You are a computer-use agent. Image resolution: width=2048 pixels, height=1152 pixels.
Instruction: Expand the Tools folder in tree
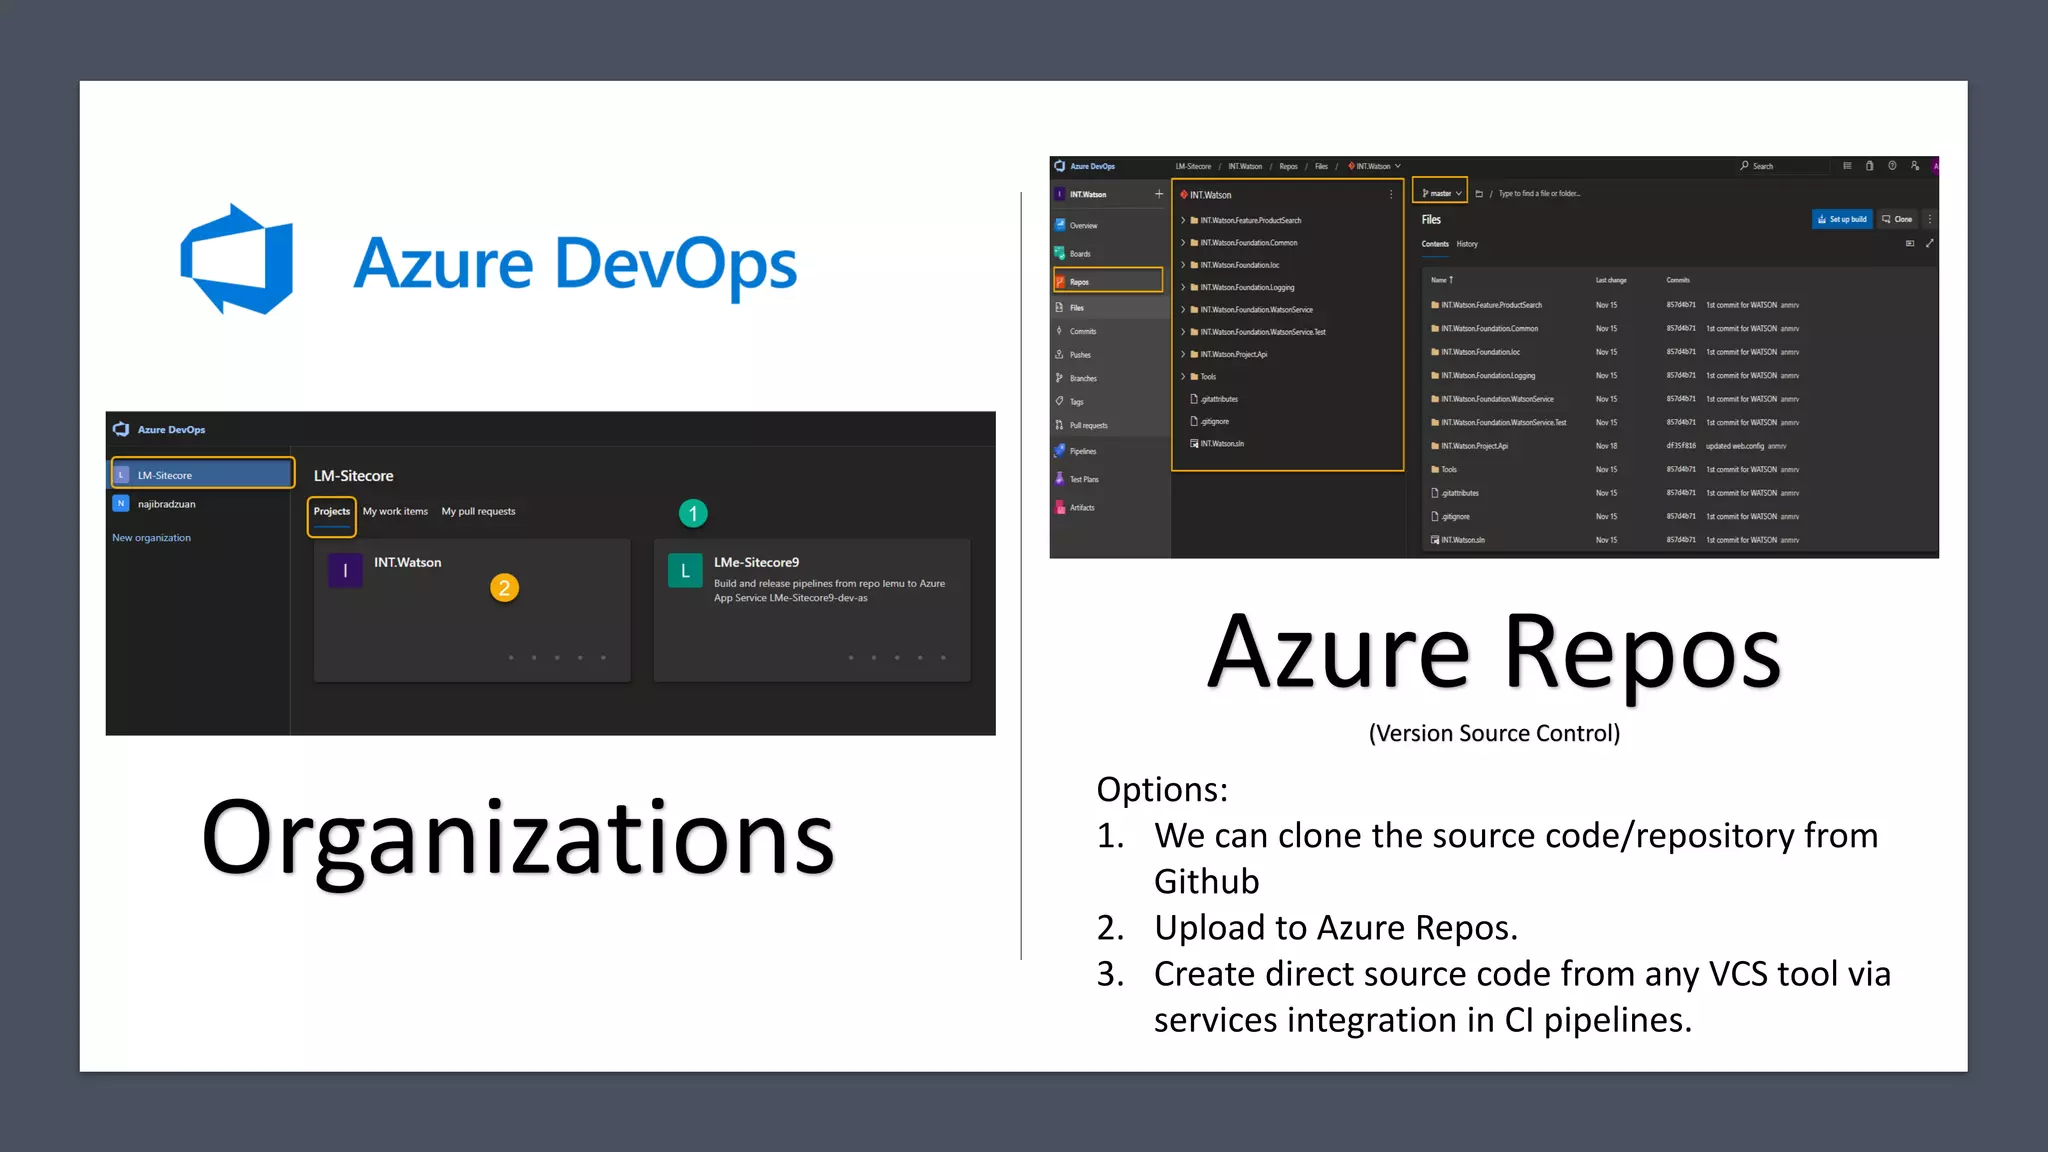pos(1183,377)
